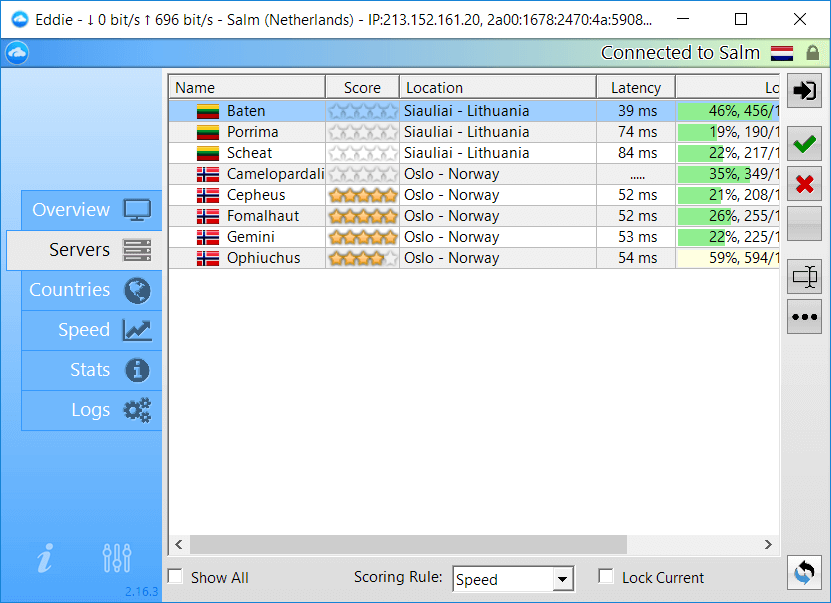Screen dimensions: 831x603
Task: Click the star rating of Fomalhaut
Action: pos(363,216)
